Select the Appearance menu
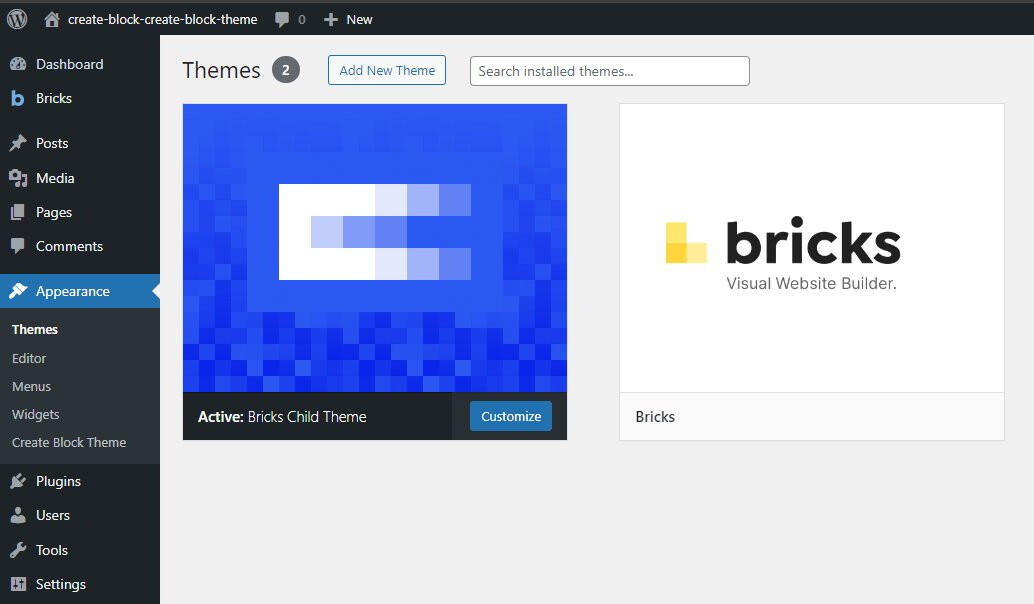 pos(80,291)
